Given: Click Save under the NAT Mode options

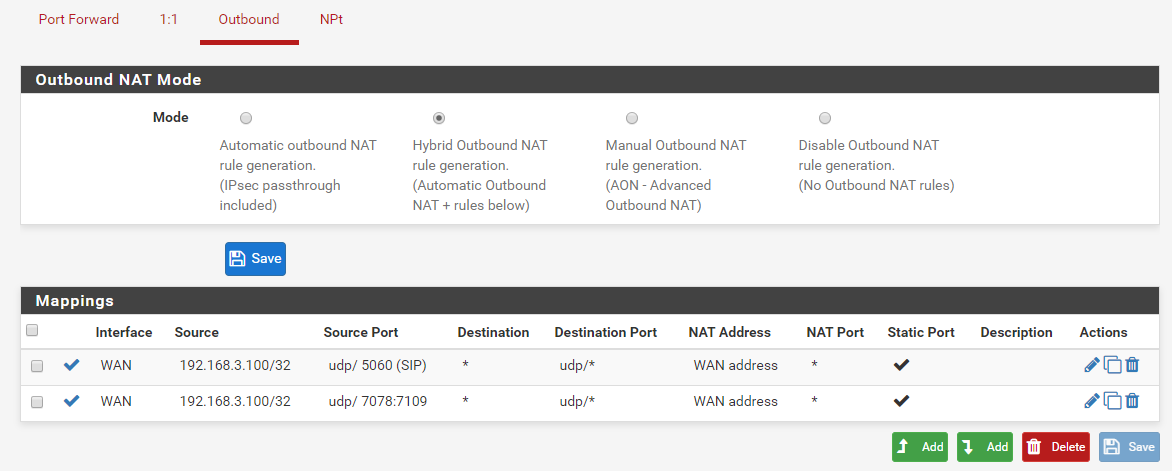Looking at the screenshot, I should click(x=255, y=258).
